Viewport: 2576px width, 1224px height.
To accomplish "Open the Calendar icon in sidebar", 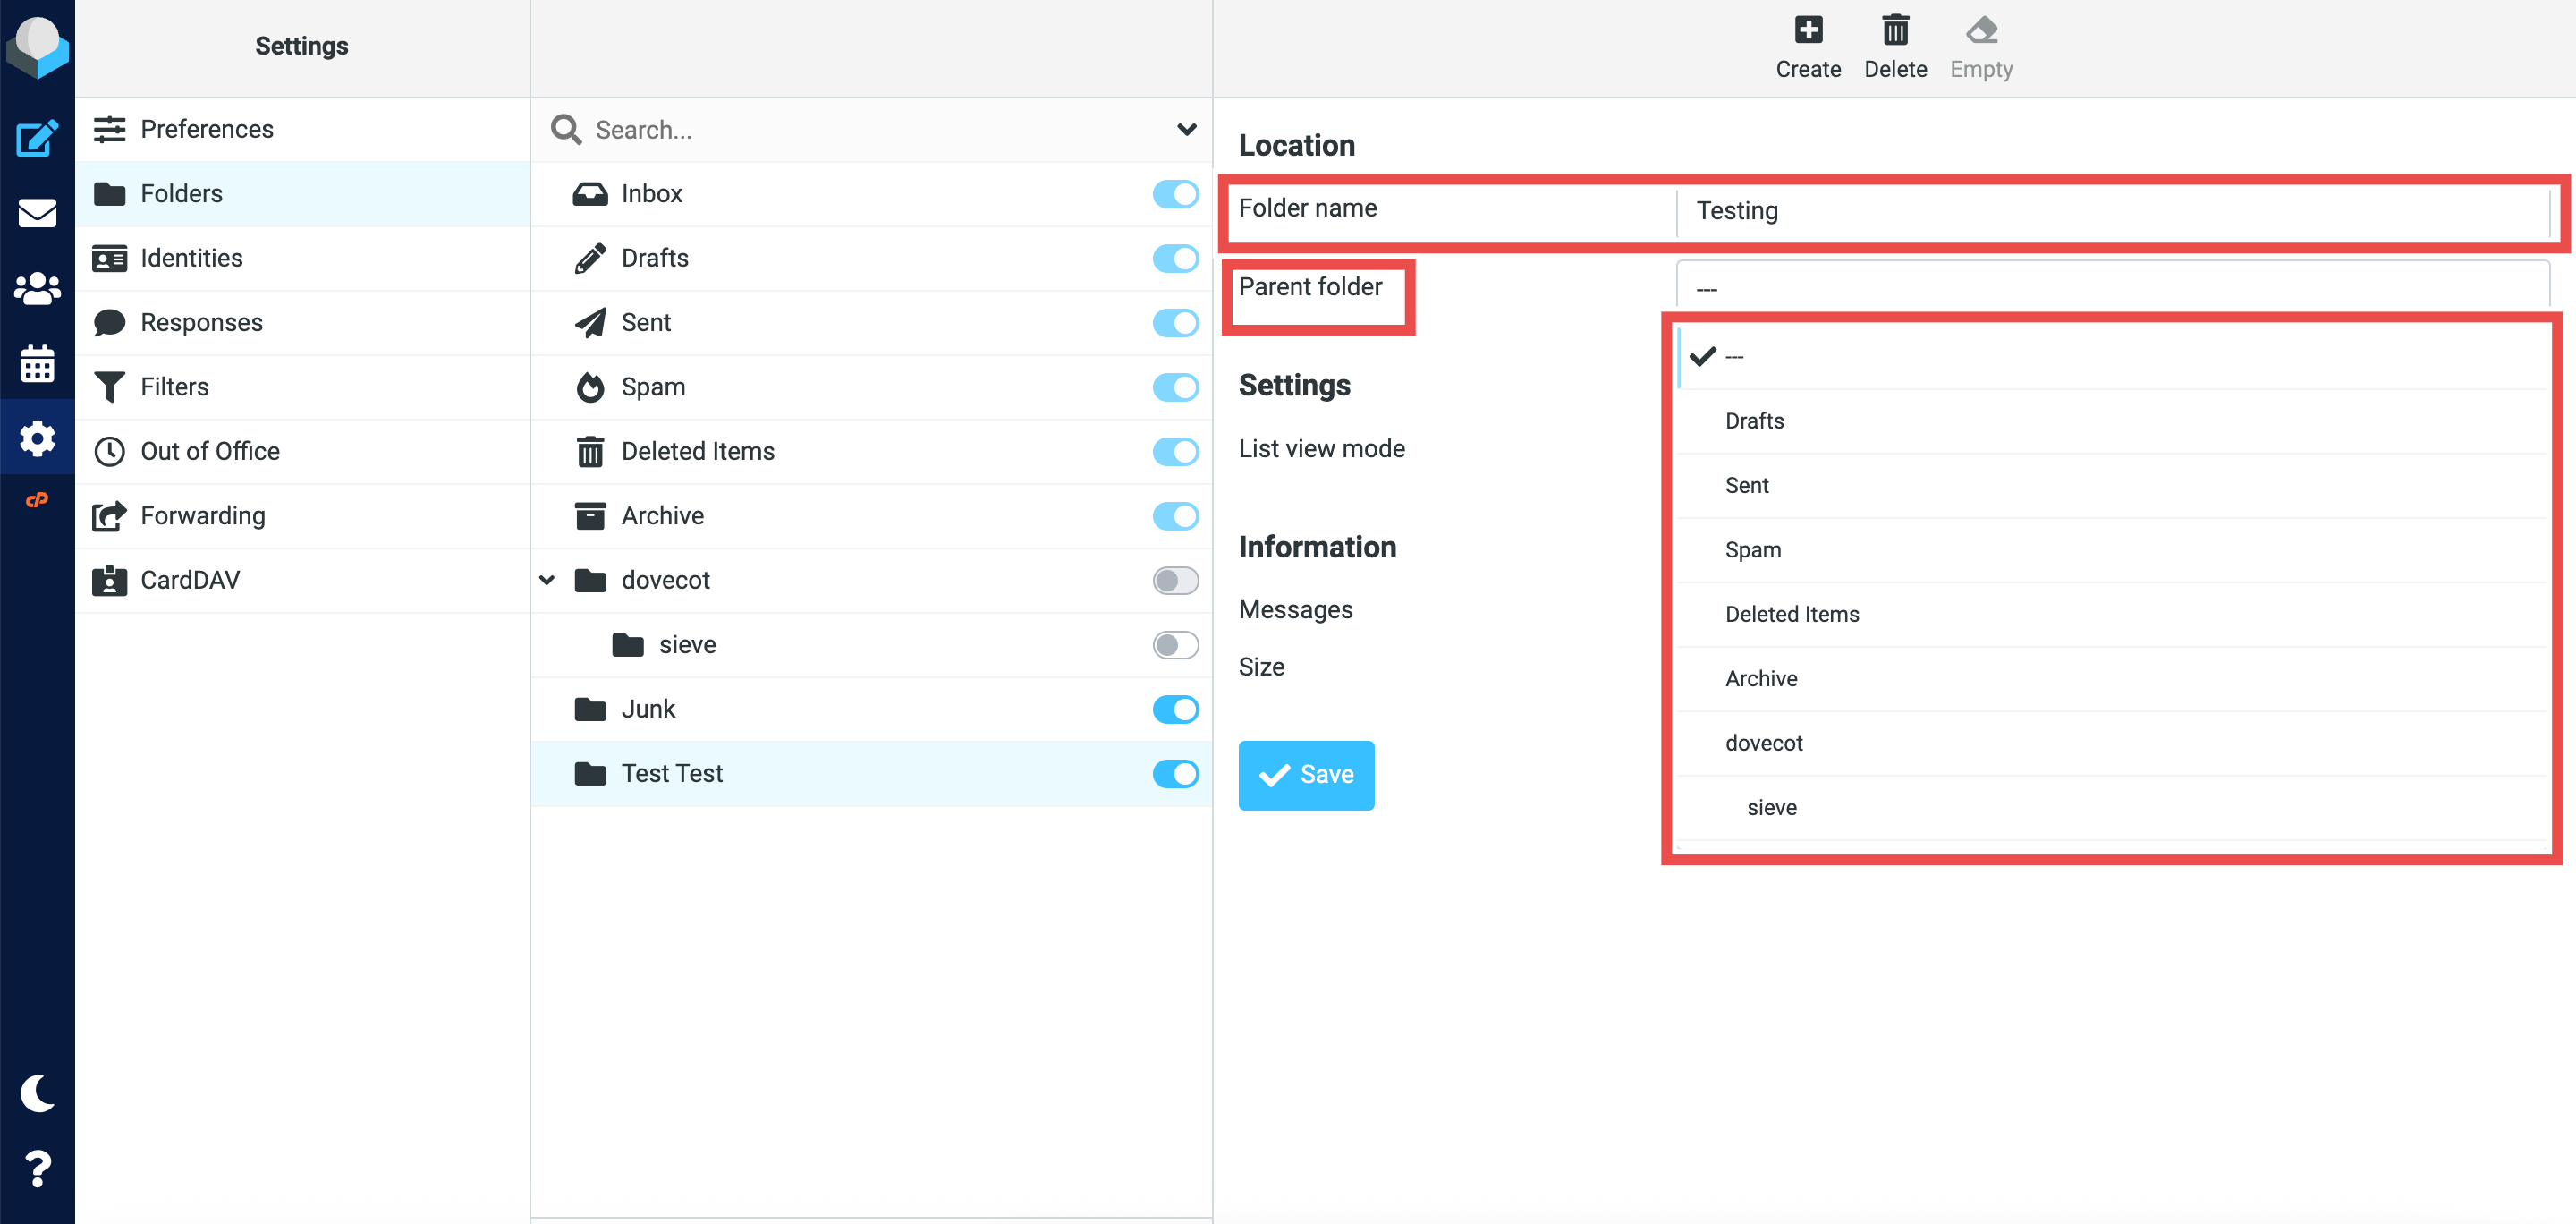I will coord(37,363).
